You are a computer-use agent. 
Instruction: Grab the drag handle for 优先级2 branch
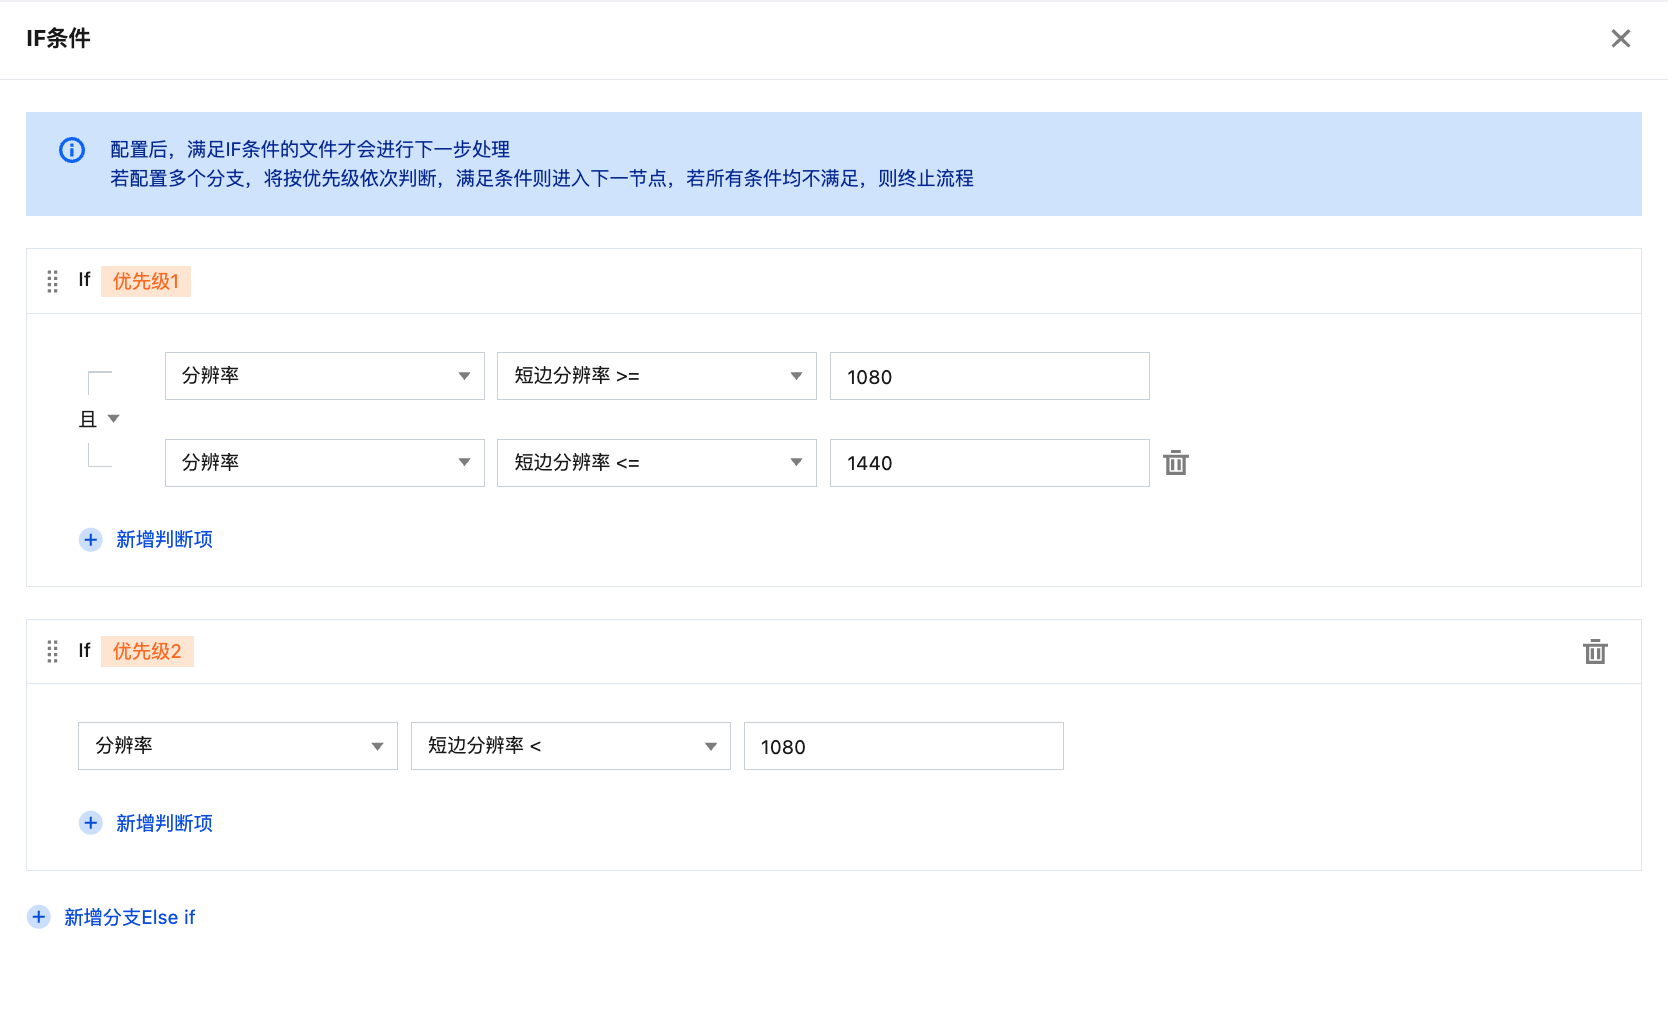click(53, 652)
